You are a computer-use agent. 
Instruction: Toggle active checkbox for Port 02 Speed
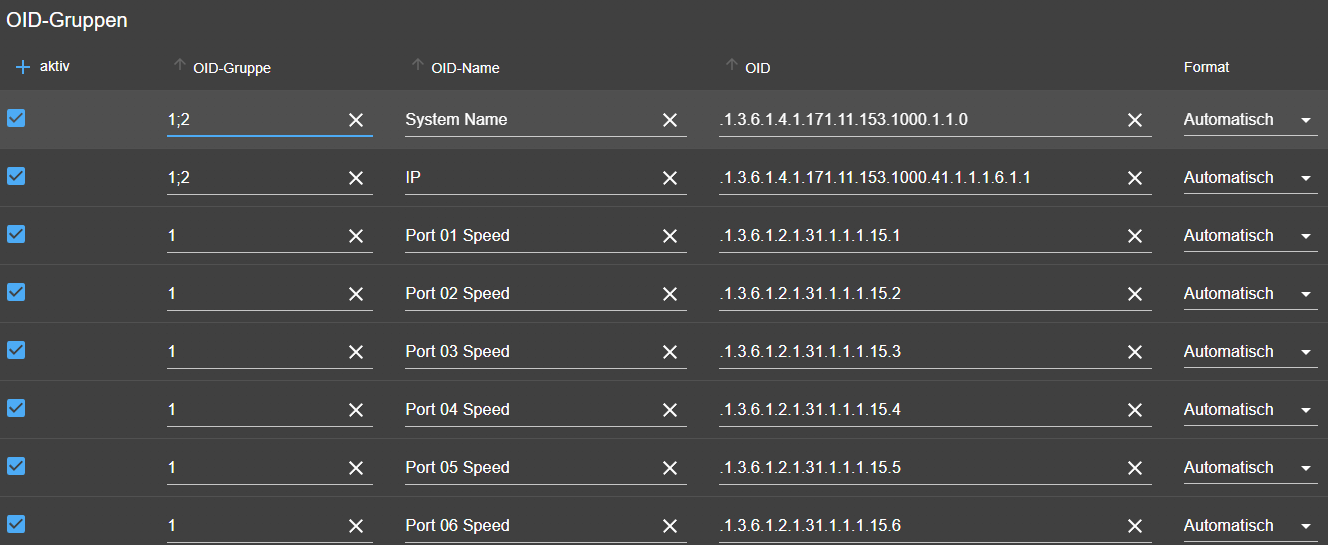pyautogui.click(x=16, y=292)
